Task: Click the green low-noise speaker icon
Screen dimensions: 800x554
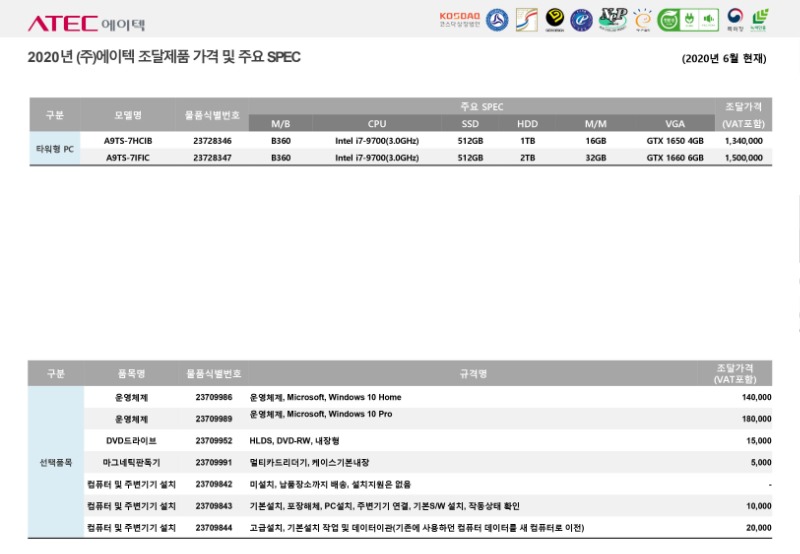Action: coord(709,20)
